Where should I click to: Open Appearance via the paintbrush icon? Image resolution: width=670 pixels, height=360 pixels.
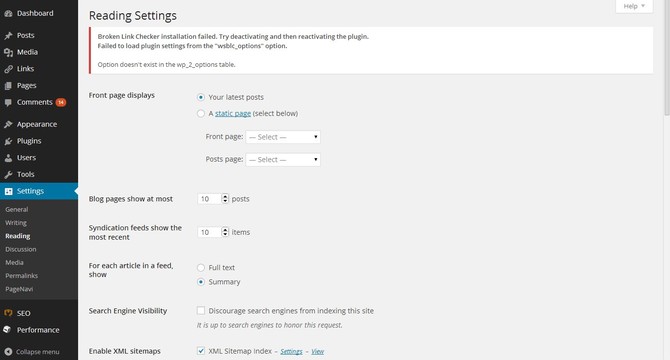click(8, 124)
